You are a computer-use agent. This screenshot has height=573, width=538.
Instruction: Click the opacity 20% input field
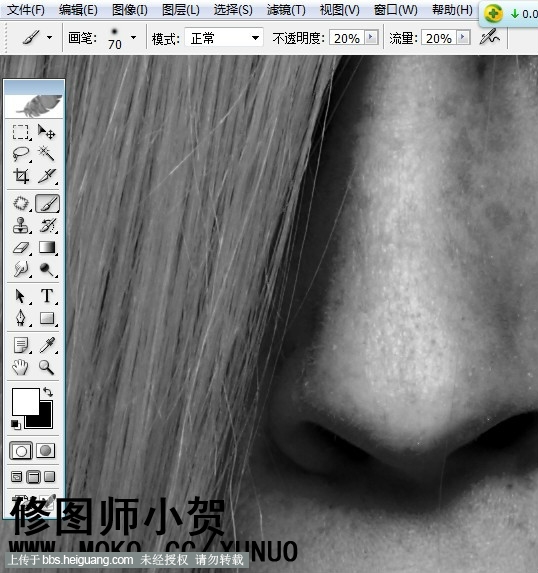click(347, 38)
